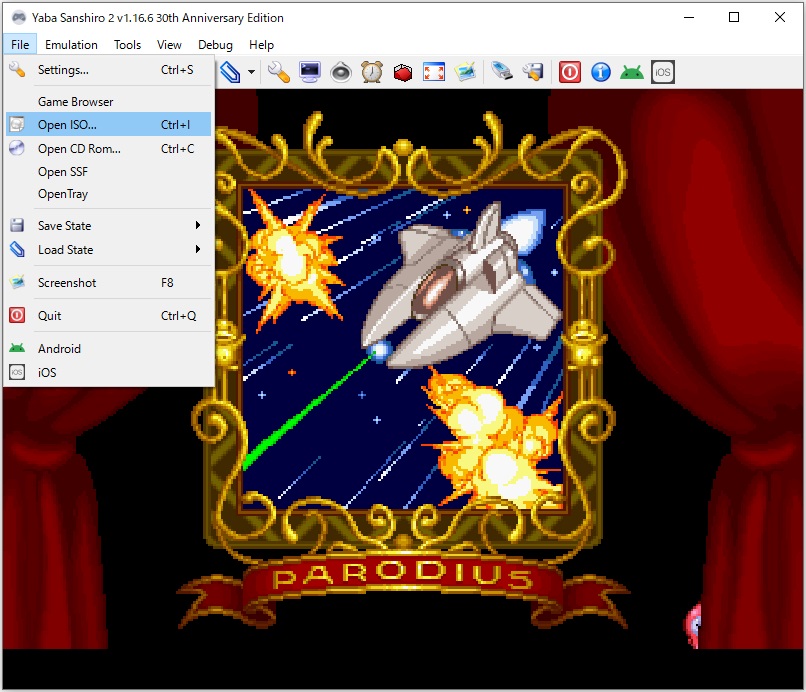Choose Quit in the File menu
The width and height of the screenshot is (806, 692).
tap(108, 316)
